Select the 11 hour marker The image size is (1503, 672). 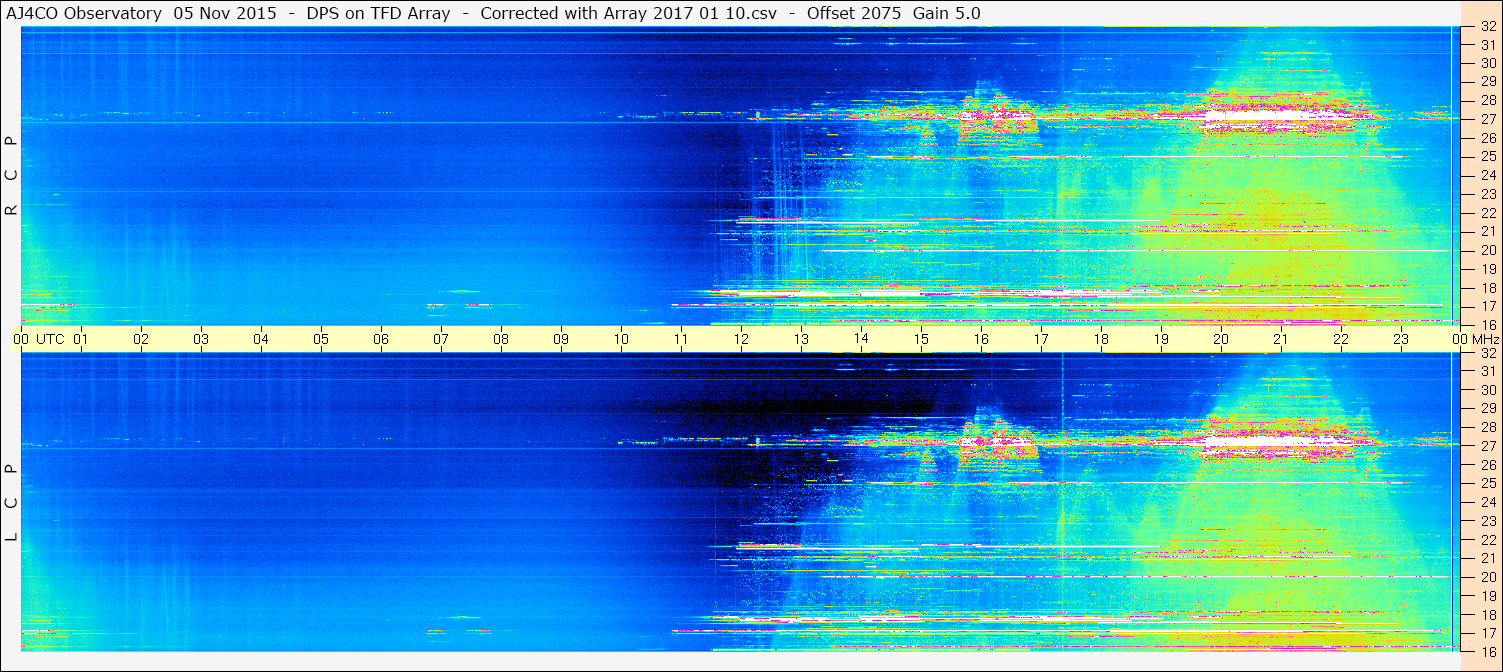point(681,339)
